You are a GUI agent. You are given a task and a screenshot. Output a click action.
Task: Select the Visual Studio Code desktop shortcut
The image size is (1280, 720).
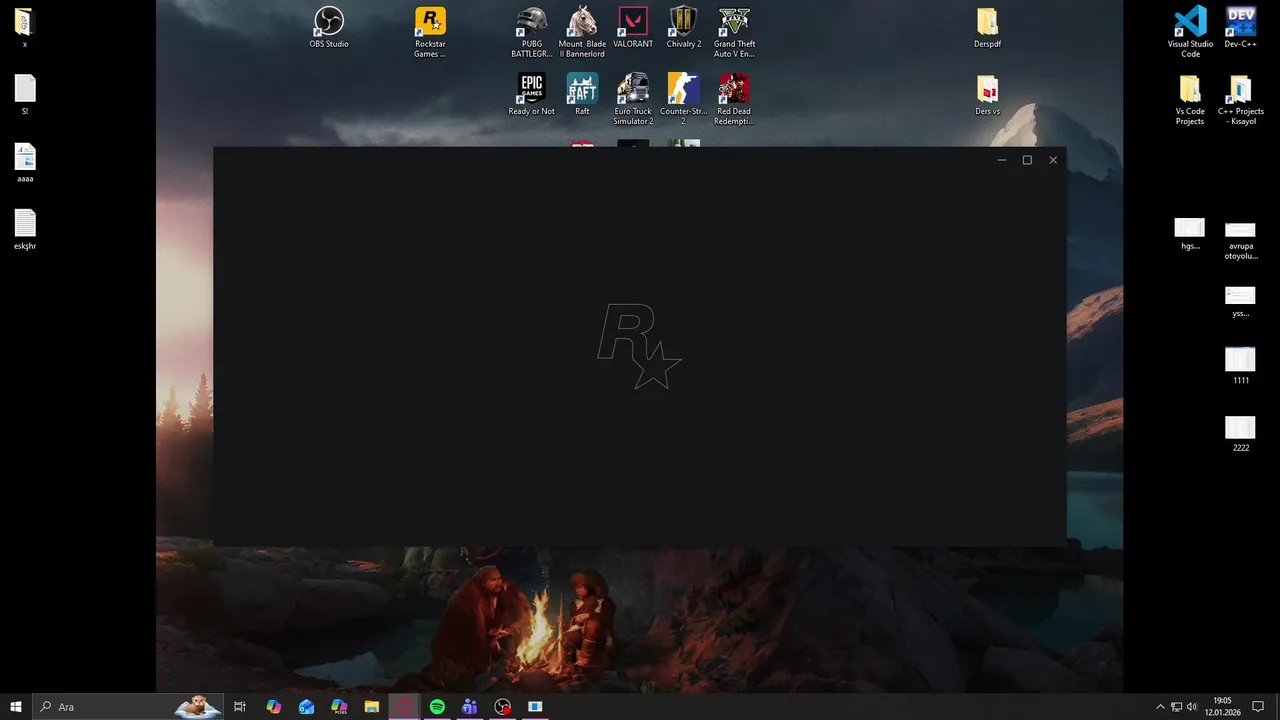tap(1190, 32)
